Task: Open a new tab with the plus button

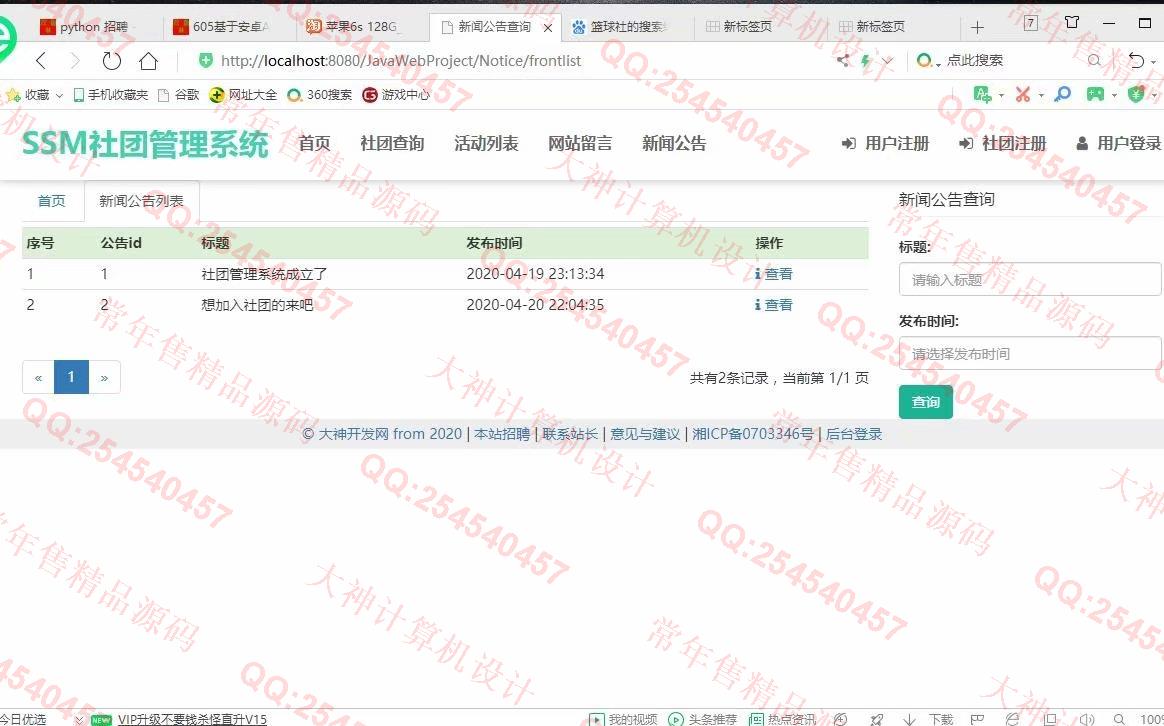Action: [977, 27]
